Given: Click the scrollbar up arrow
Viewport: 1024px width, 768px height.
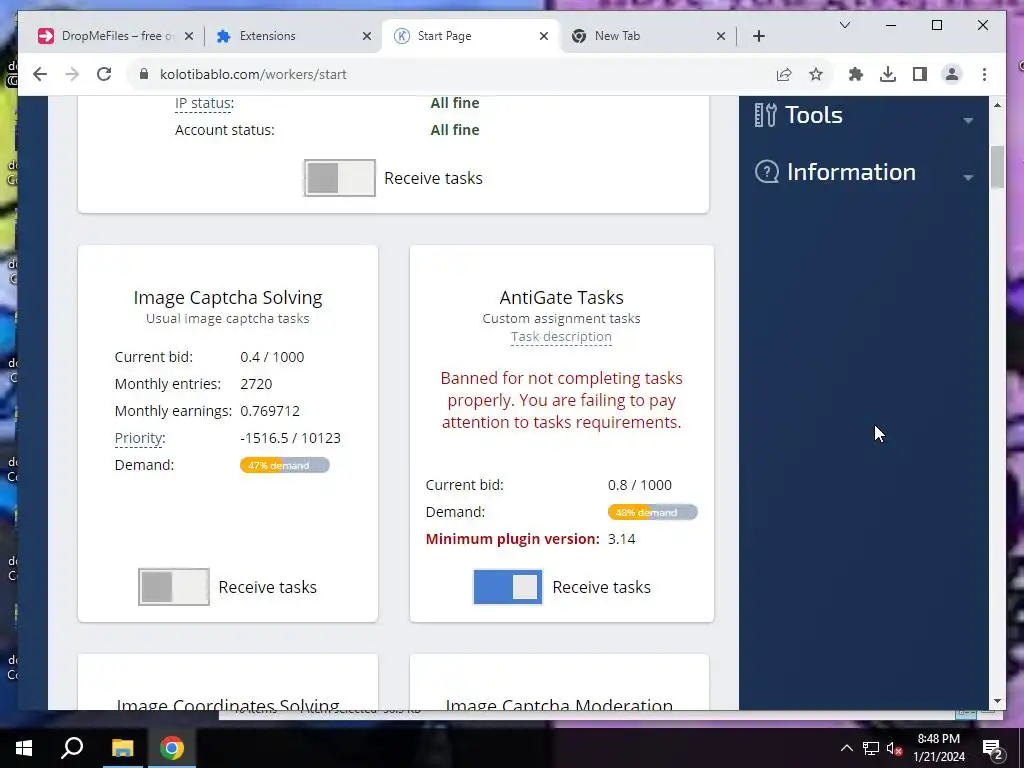Looking at the screenshot, I should (x=997, y=105).
